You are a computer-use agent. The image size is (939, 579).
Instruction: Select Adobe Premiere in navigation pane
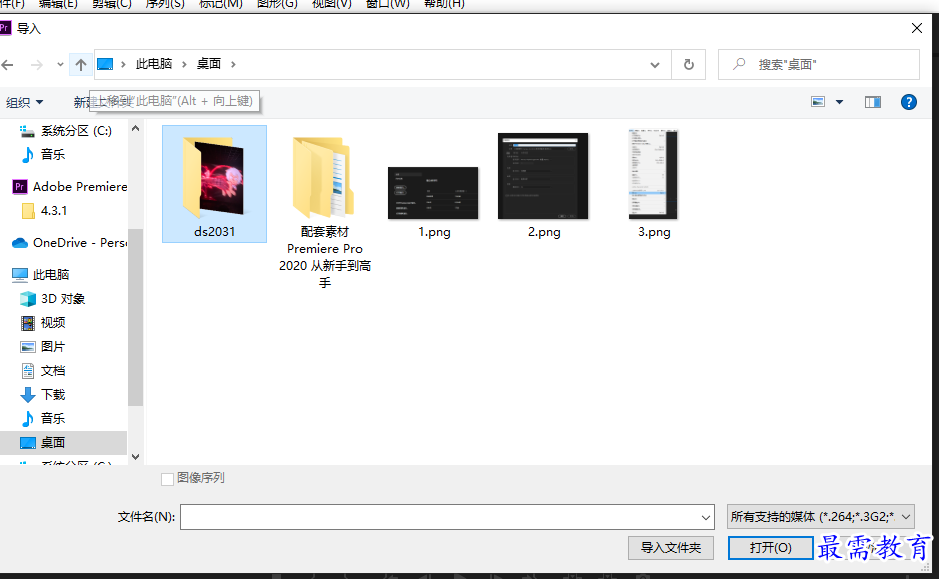click(69, 187)
